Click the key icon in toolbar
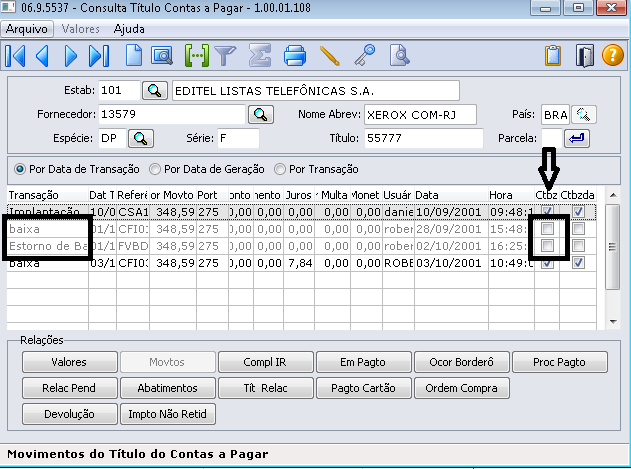 pyautogui.click(x=365, y=56)
